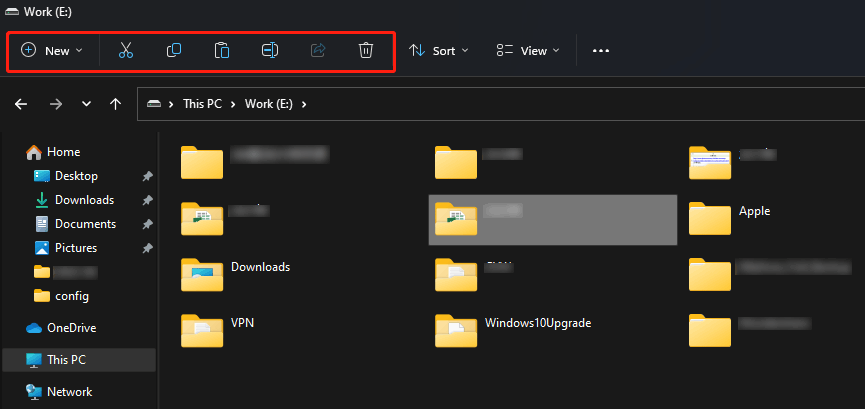The image size is (865, 409).
Task: Open the New item dropdown
Action: click(x=52, y=51)
